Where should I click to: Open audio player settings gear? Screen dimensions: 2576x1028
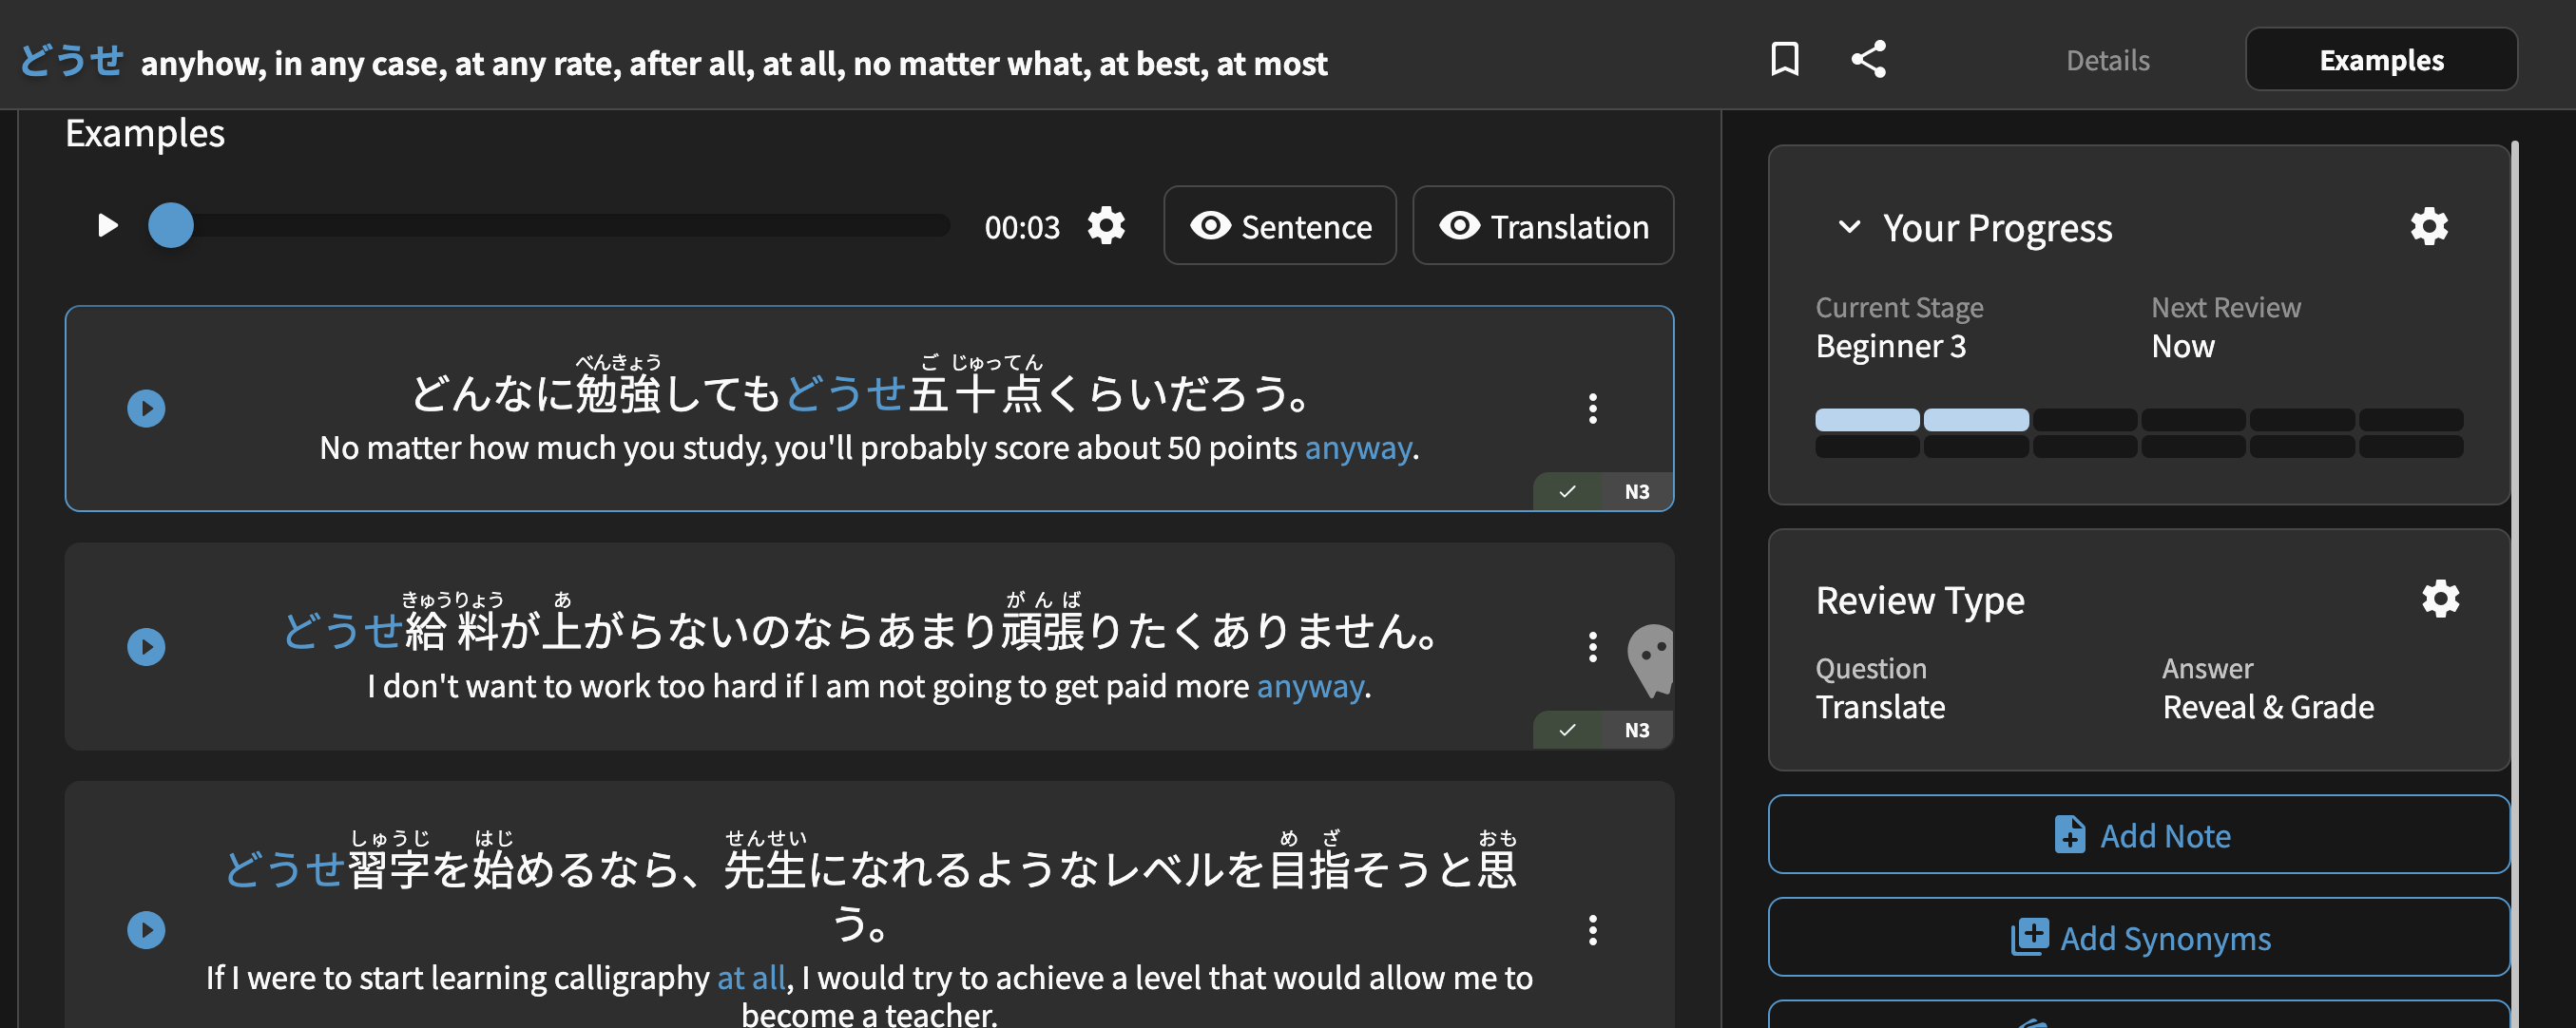click(x=1106, y=225)
